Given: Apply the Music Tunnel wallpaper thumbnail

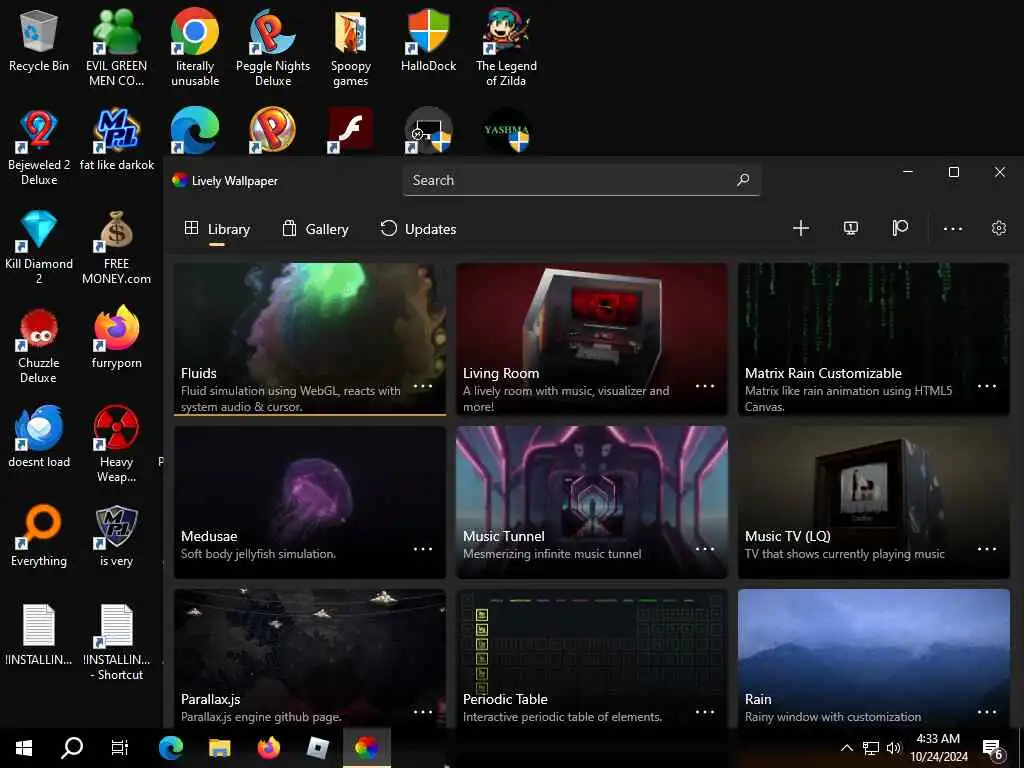Looking at the screenshot, I should tap(592, 502).
